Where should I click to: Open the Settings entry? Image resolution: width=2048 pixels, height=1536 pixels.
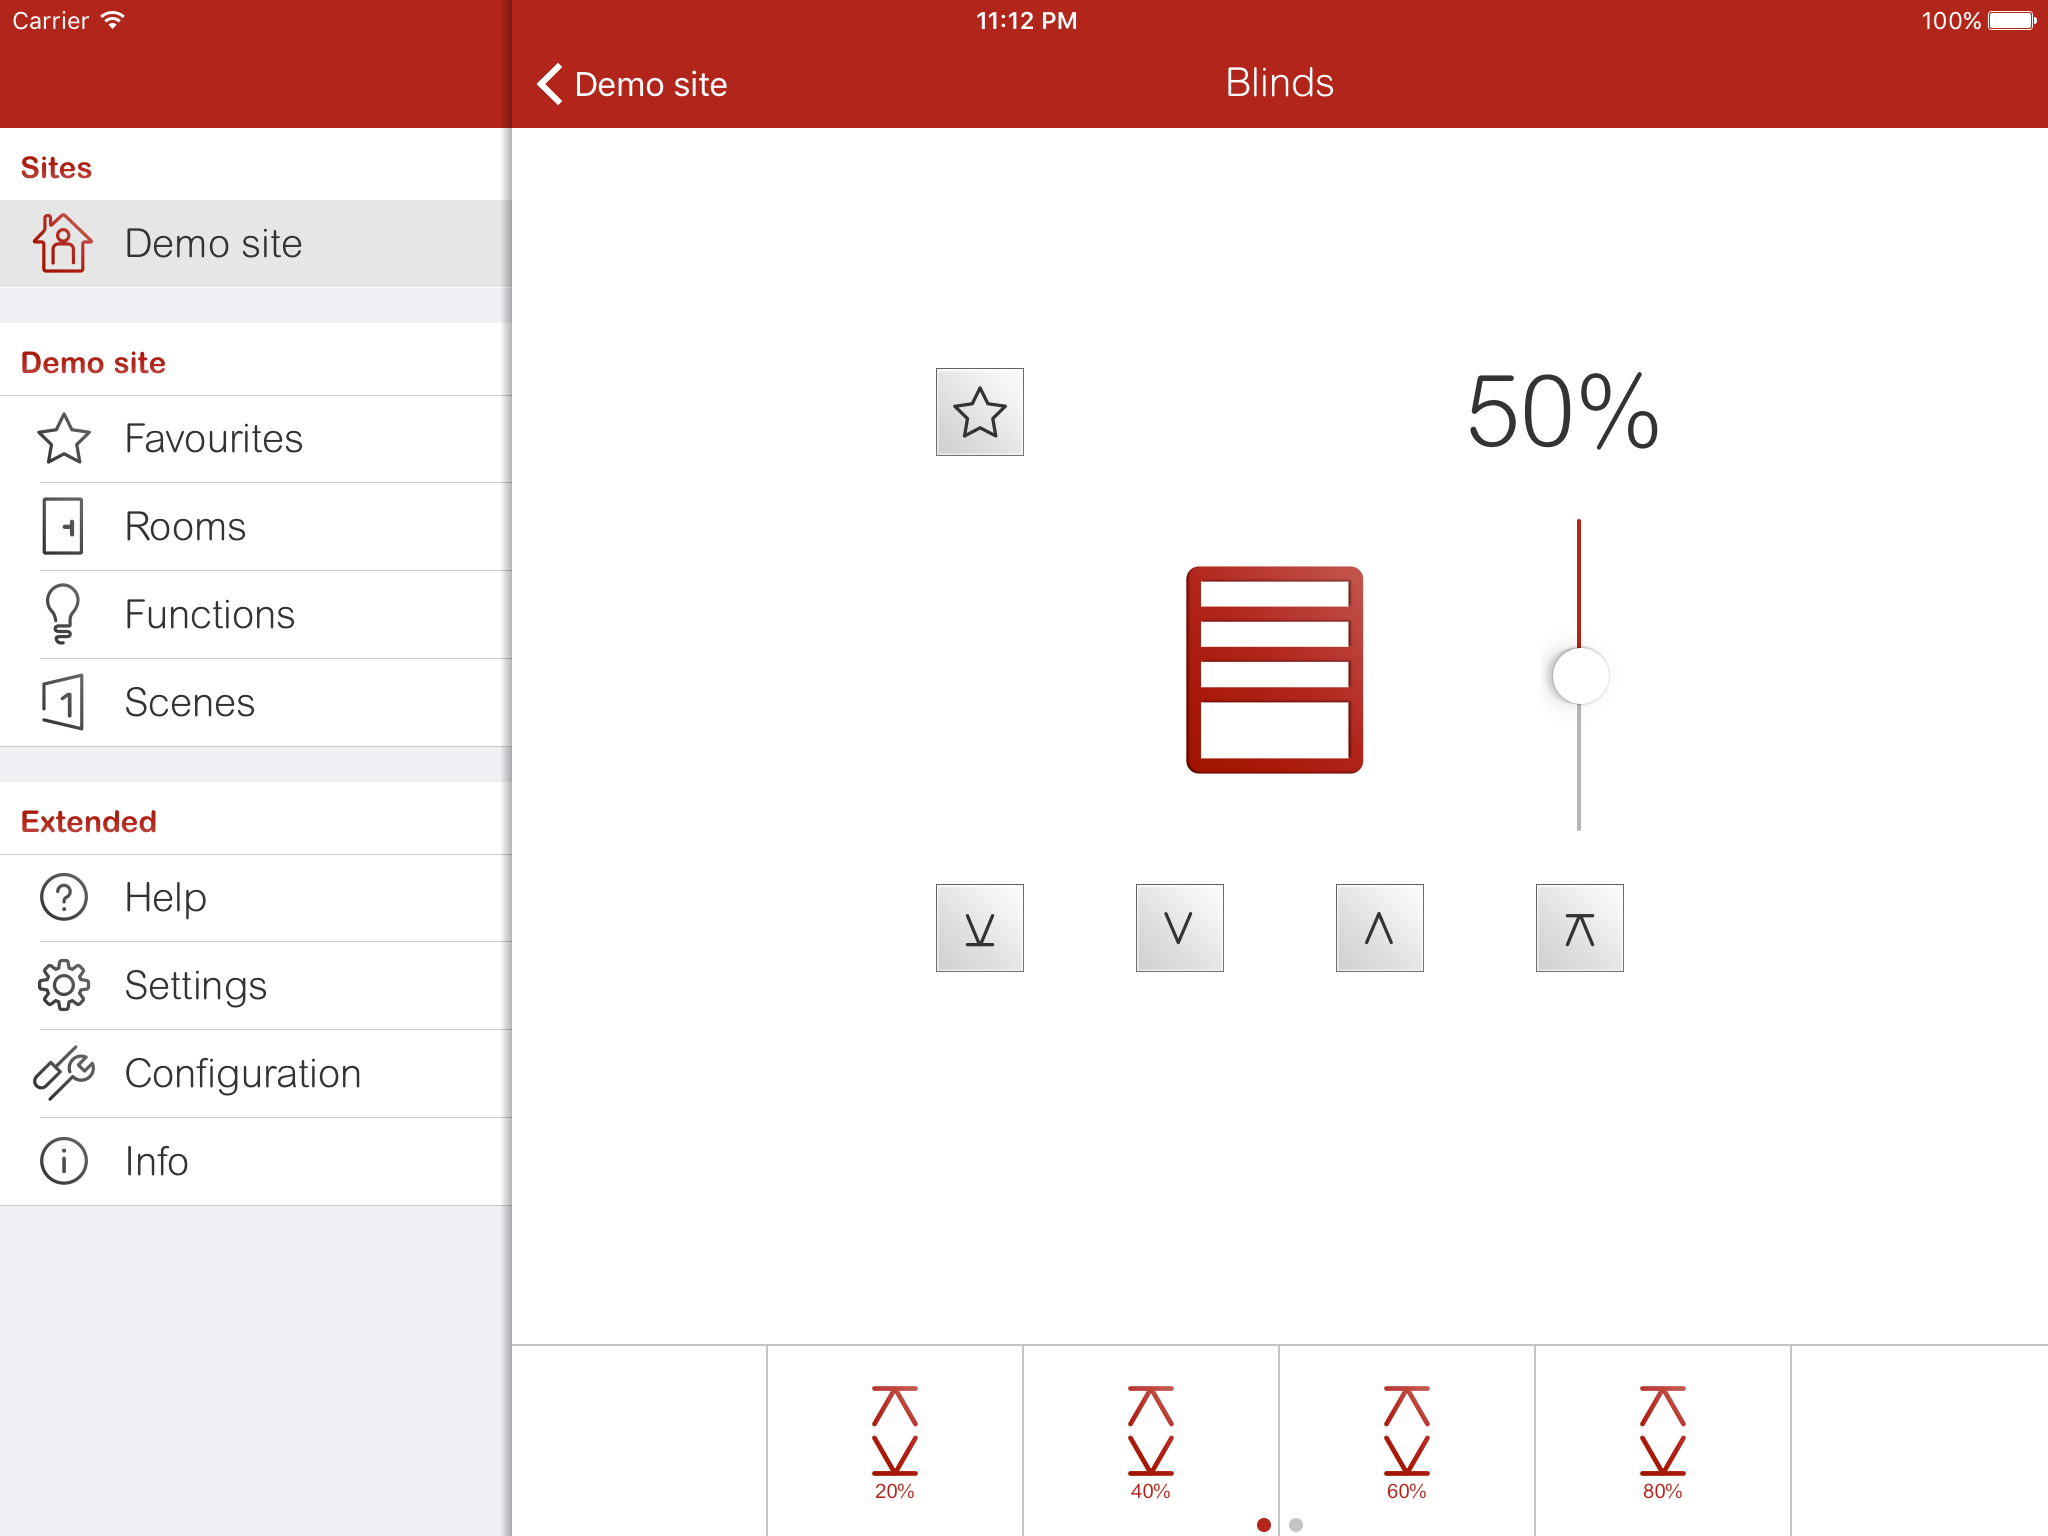pyautogui.click(x=195, y=986)
